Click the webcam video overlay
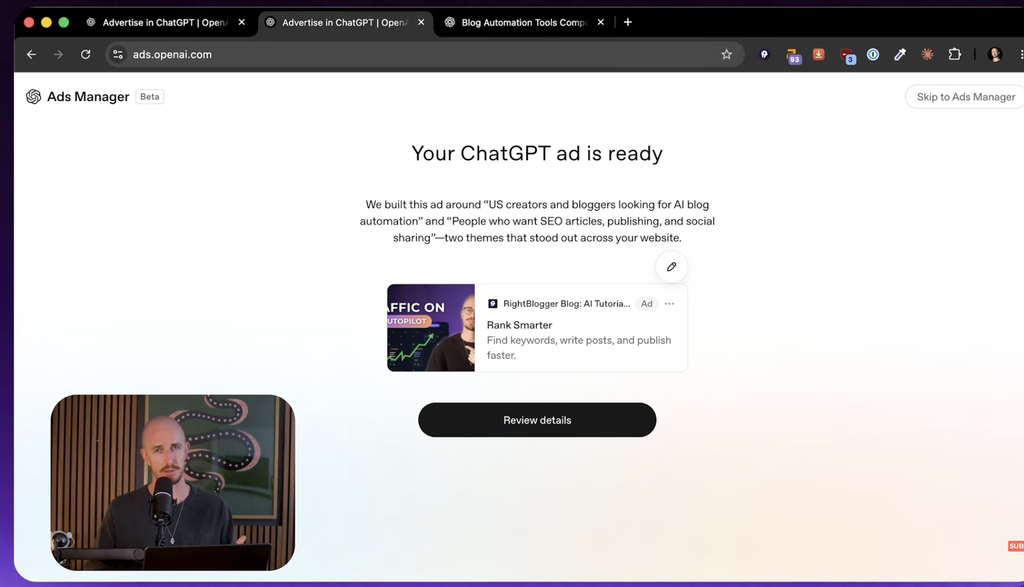Screen dimensions: 1024x587 (172, 483)
